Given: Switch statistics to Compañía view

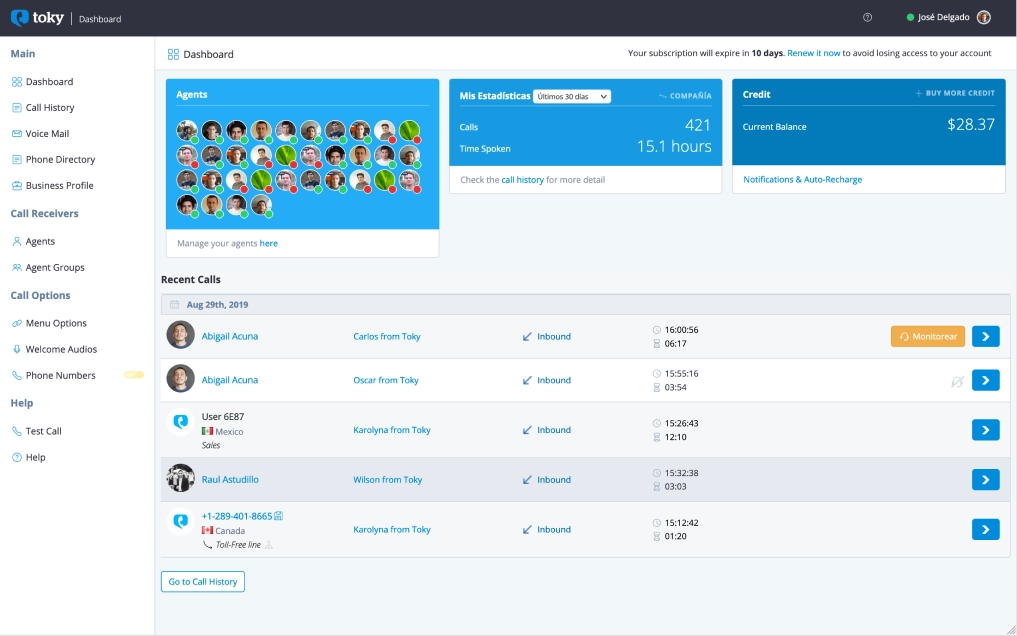Looking at the screenshot, I should click(685, 96).
